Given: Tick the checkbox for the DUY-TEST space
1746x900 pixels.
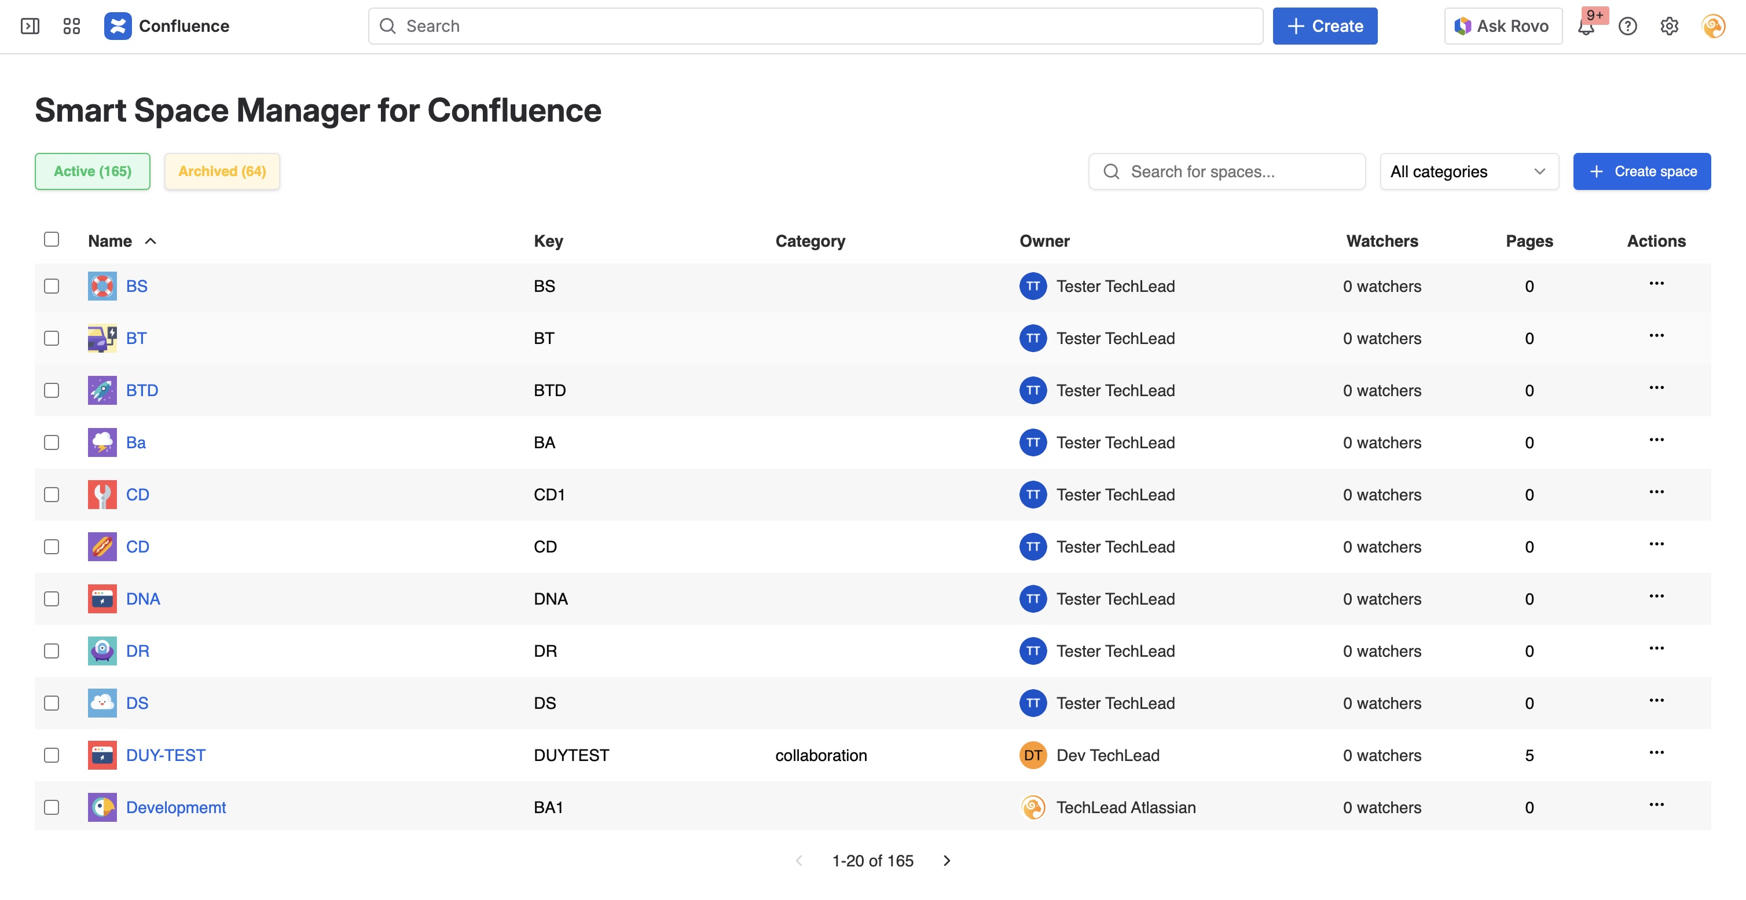Looking at the screenshot, I should point(52,755).
